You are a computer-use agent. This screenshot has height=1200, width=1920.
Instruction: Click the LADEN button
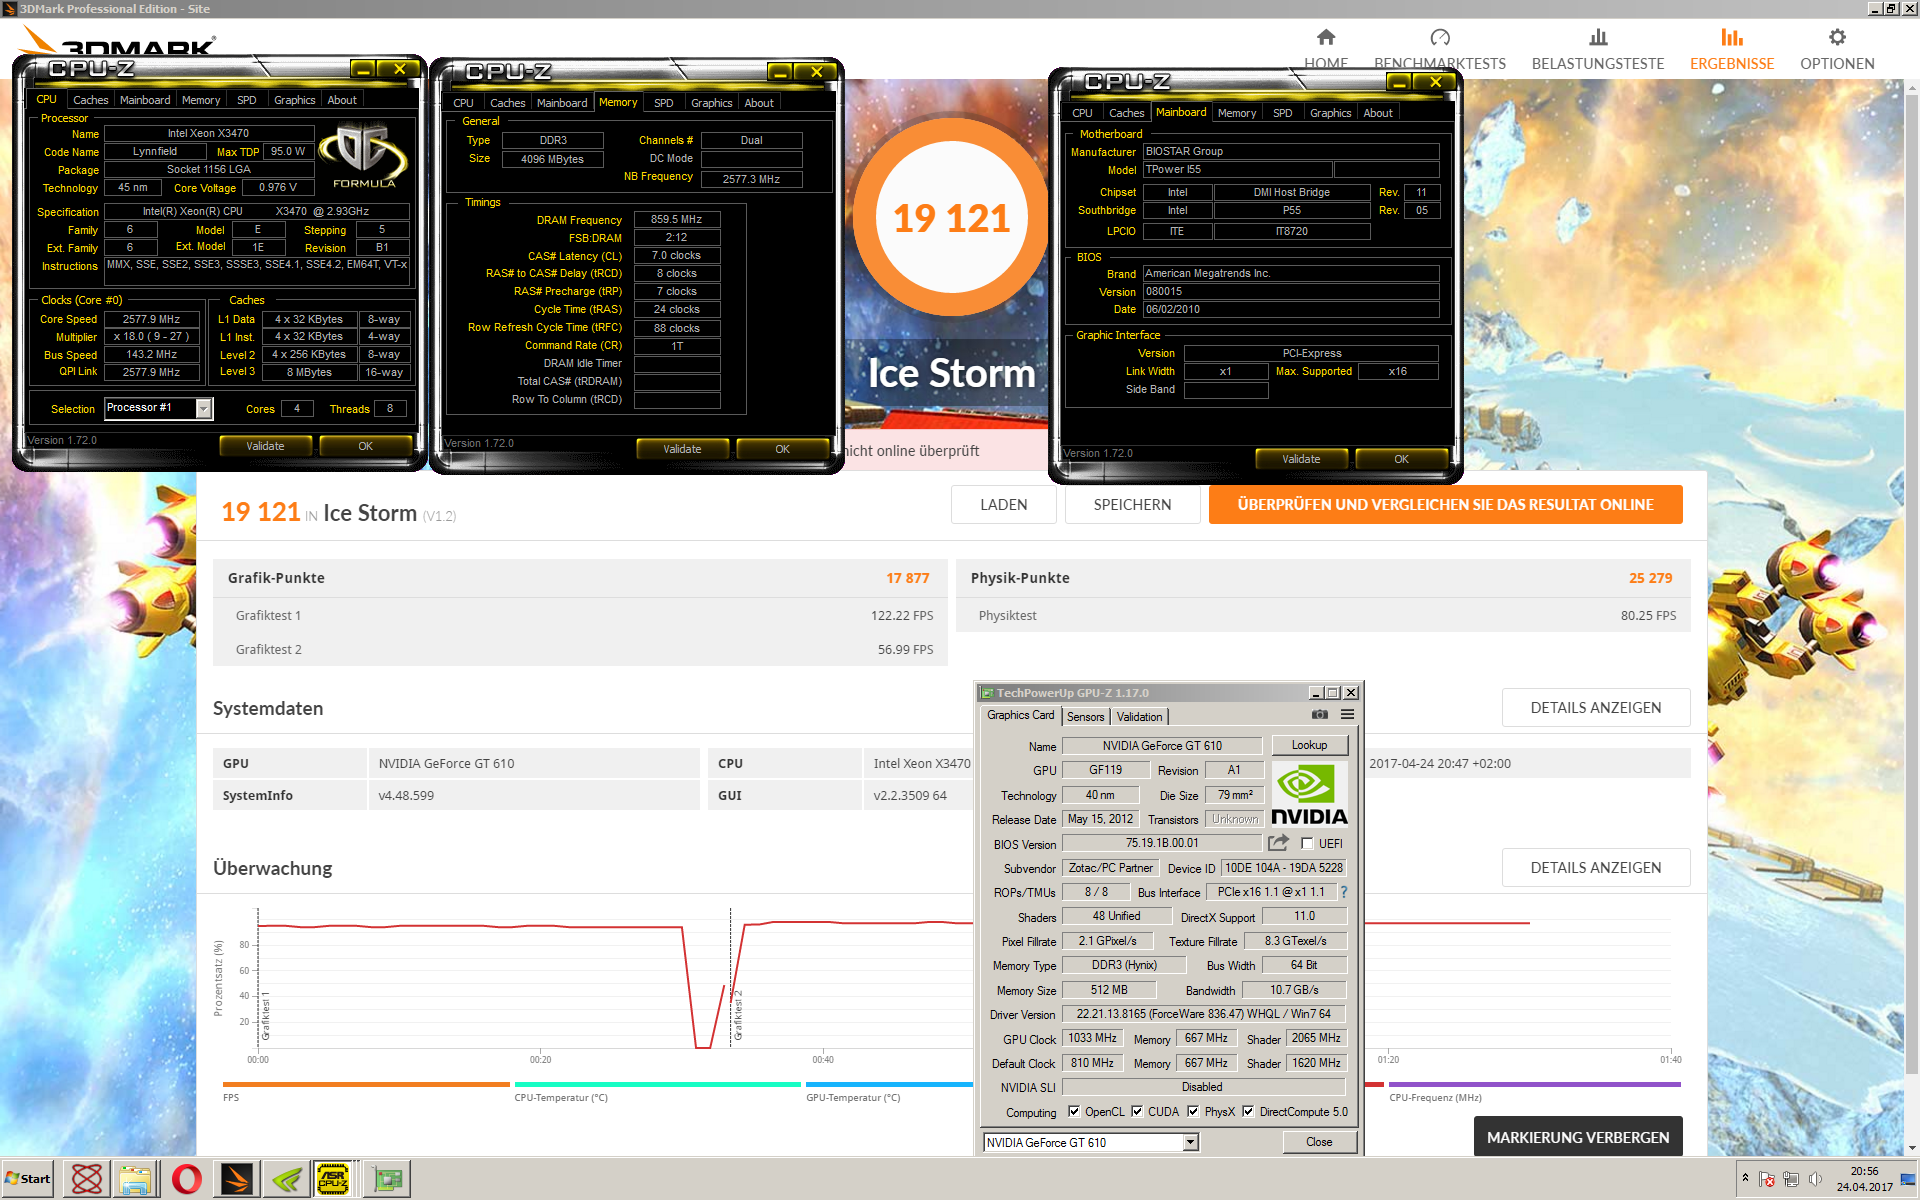1003,505
